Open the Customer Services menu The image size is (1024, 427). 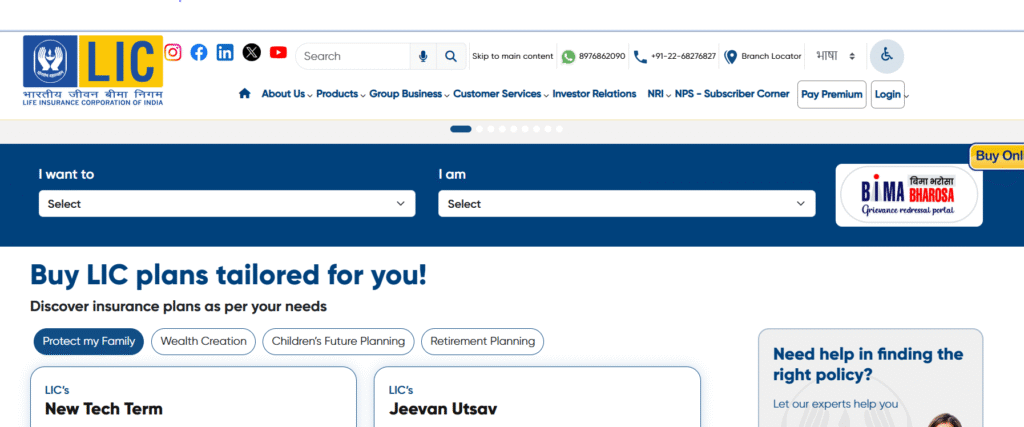pyautogui.click(x=500, y=94)
